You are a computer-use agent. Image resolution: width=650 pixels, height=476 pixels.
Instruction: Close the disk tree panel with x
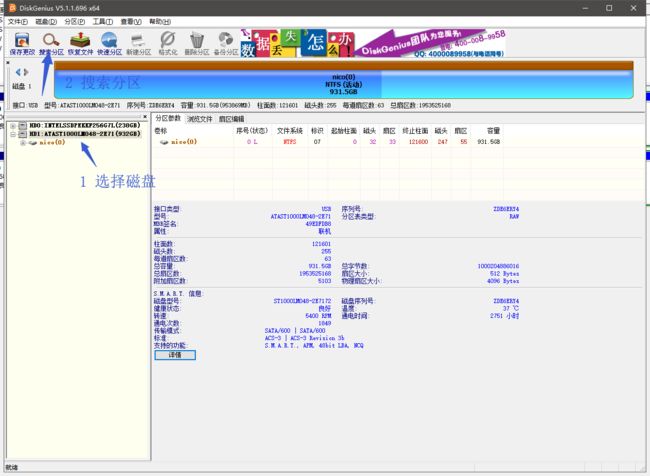click(145, 117)
